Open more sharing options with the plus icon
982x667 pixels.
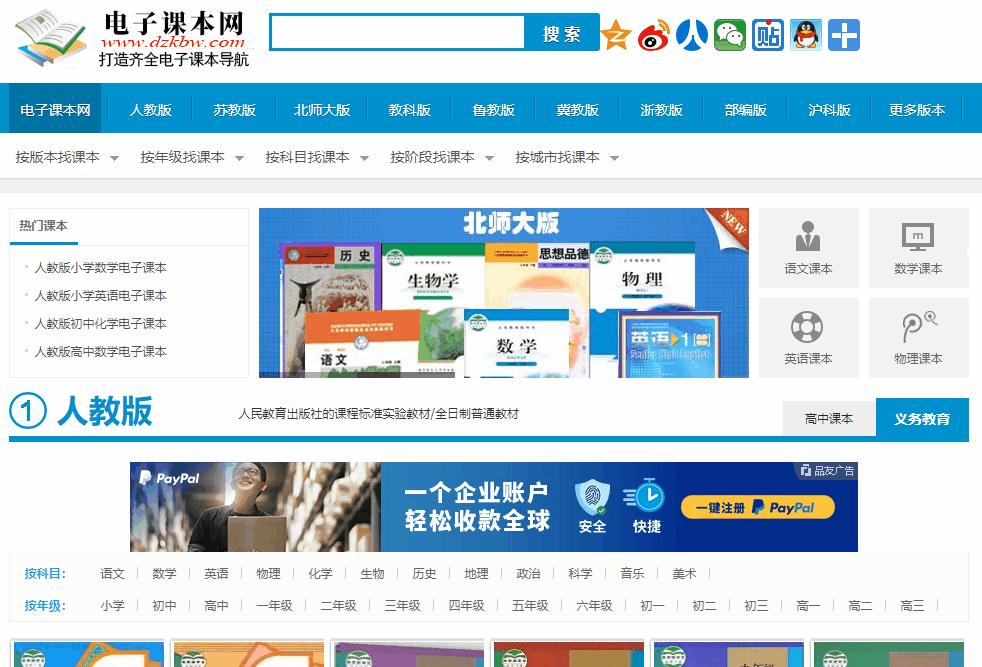843,33
